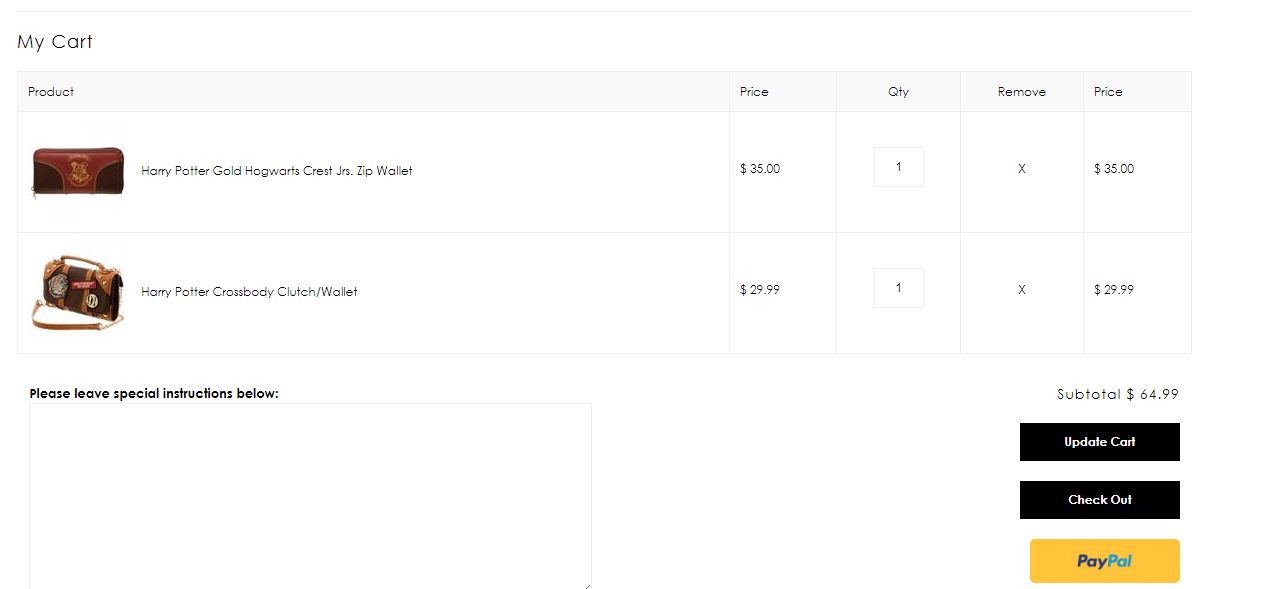
Task: Click the Update Cart button
Action: click(x=1099, y=442)
